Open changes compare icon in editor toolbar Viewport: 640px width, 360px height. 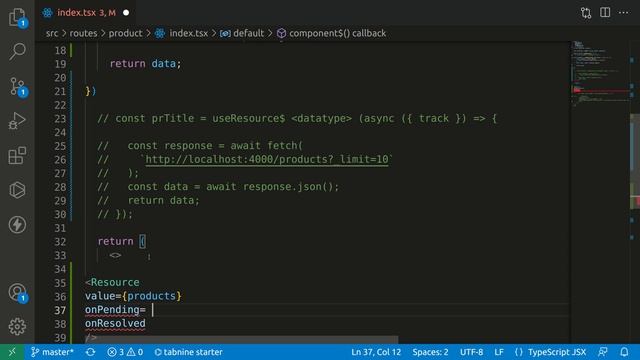tap(586, 13)
